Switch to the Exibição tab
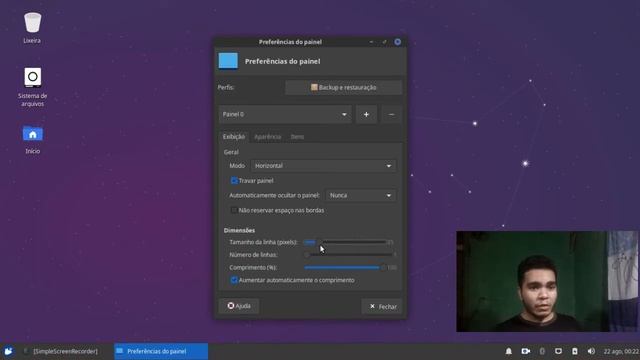 coord(234,137)
